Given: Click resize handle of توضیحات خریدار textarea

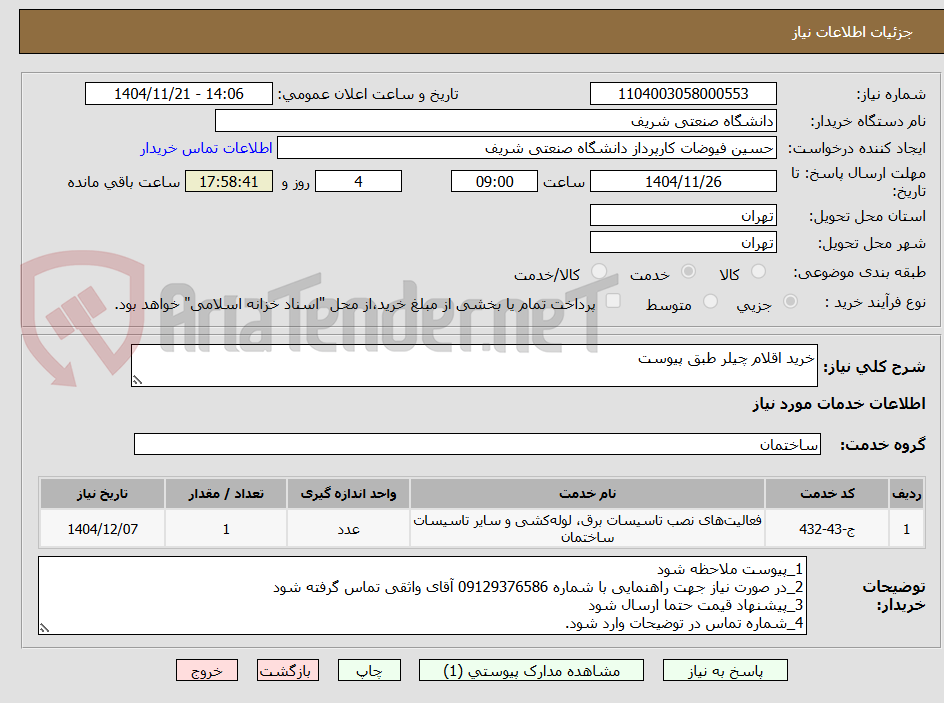Looking at the screenshot, I should (44, 628).
